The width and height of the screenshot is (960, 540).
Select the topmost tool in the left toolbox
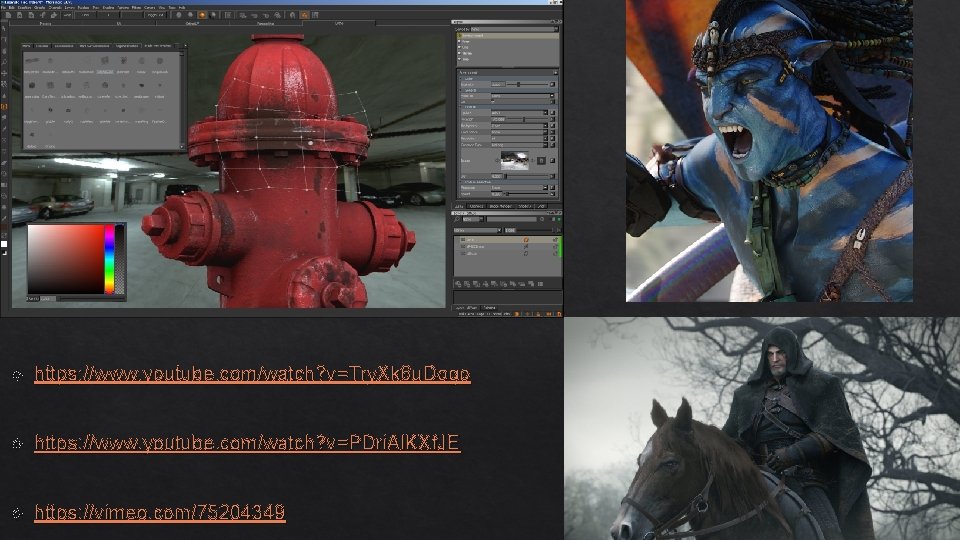click(4, 29)
